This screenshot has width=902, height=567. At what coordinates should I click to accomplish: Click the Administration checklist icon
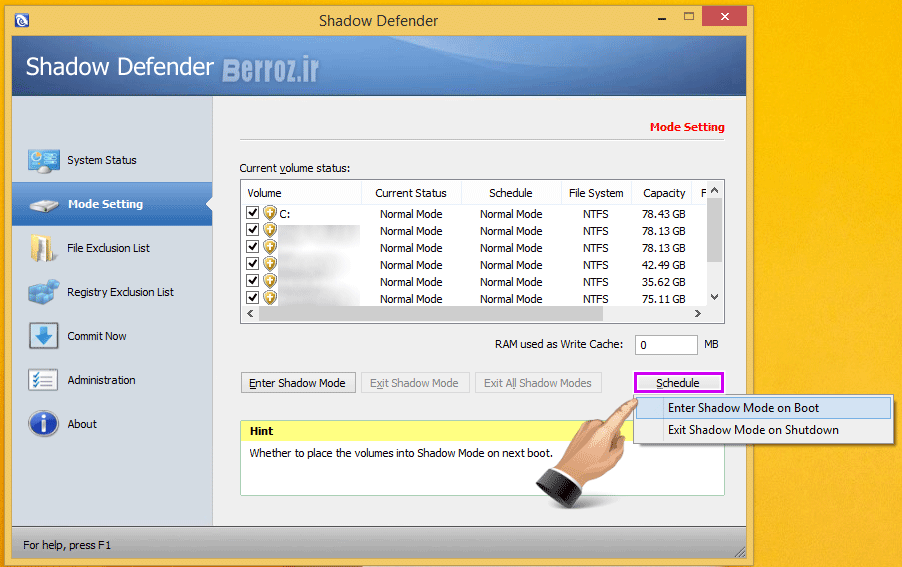point(43,380)
